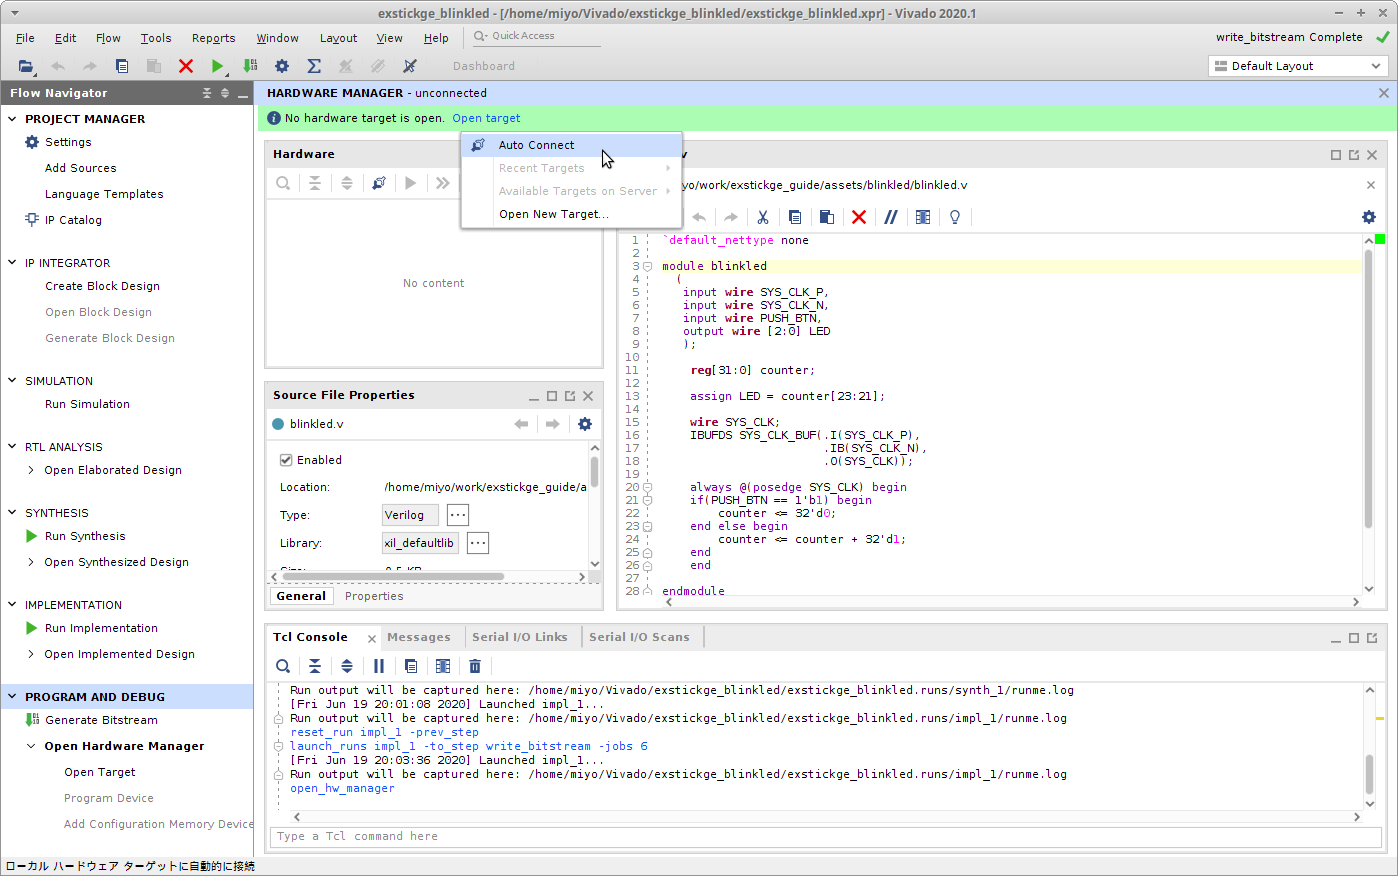
Task: Click Auto Connect icon in Hardware toolbar
Action: coord(379,183)
